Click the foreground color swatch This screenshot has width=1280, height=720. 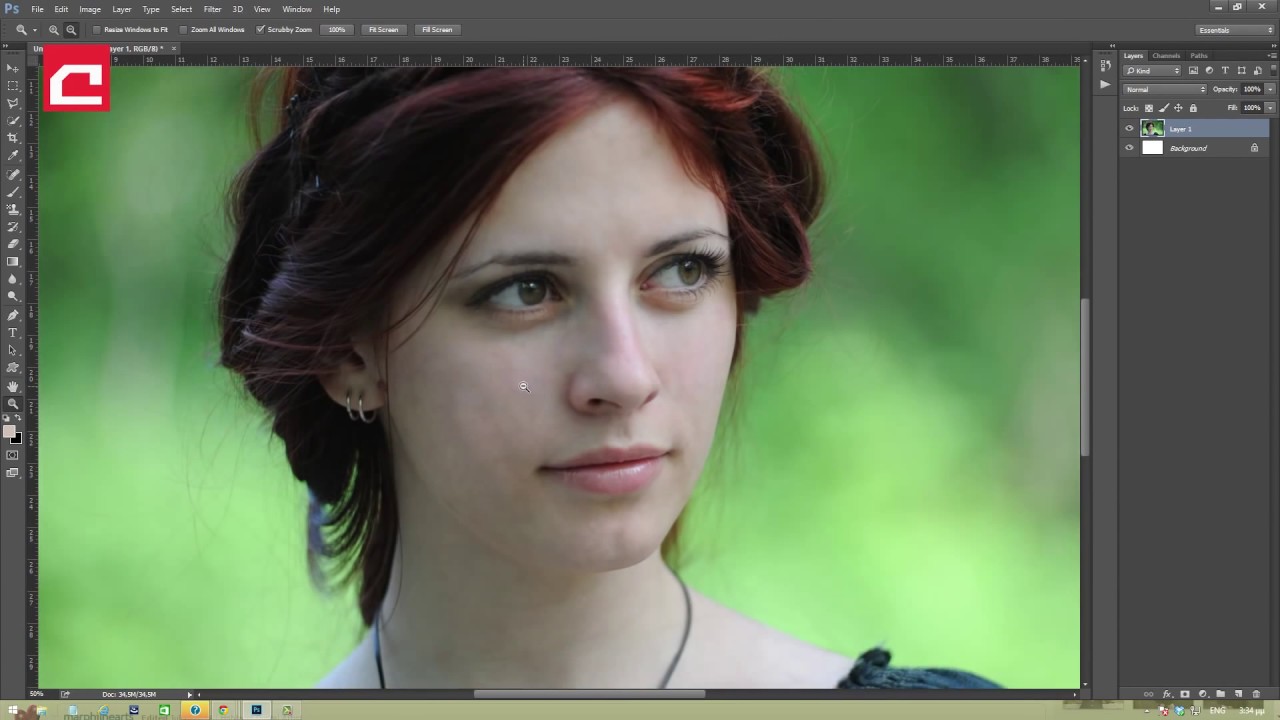9,432
